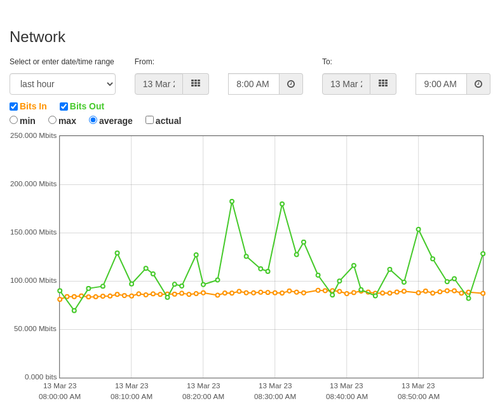Screen dimensions: 500x403
Task: Open the From time clock picker icon
Action: click(291, 84)
